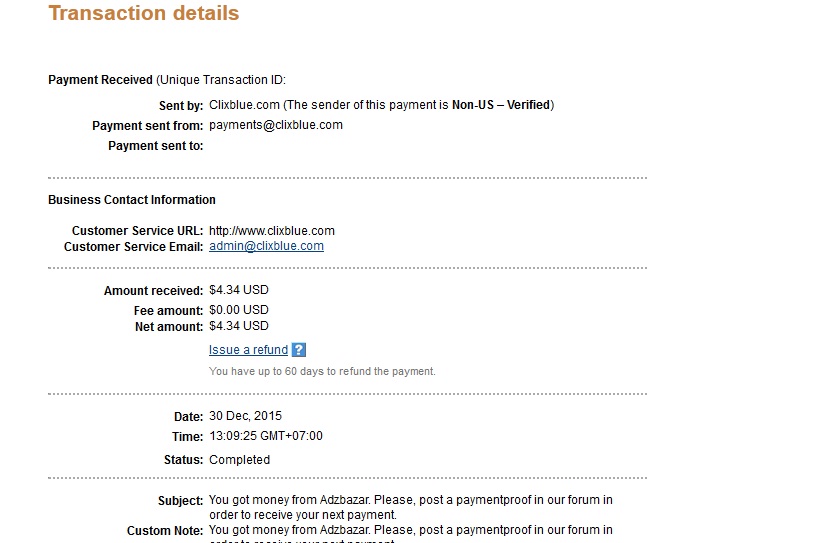Click the "Issue a refund" link
819x543 pixels.
coord(248,350)
